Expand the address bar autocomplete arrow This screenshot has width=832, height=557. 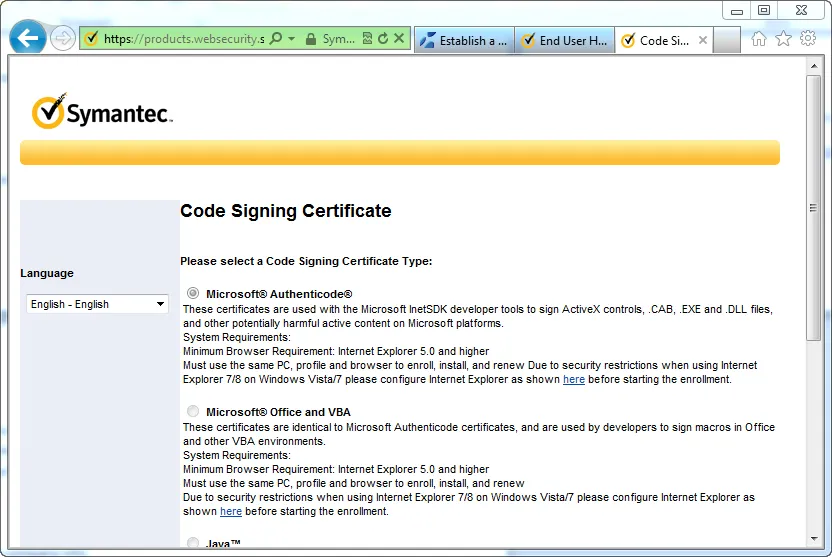coord(291,39)
